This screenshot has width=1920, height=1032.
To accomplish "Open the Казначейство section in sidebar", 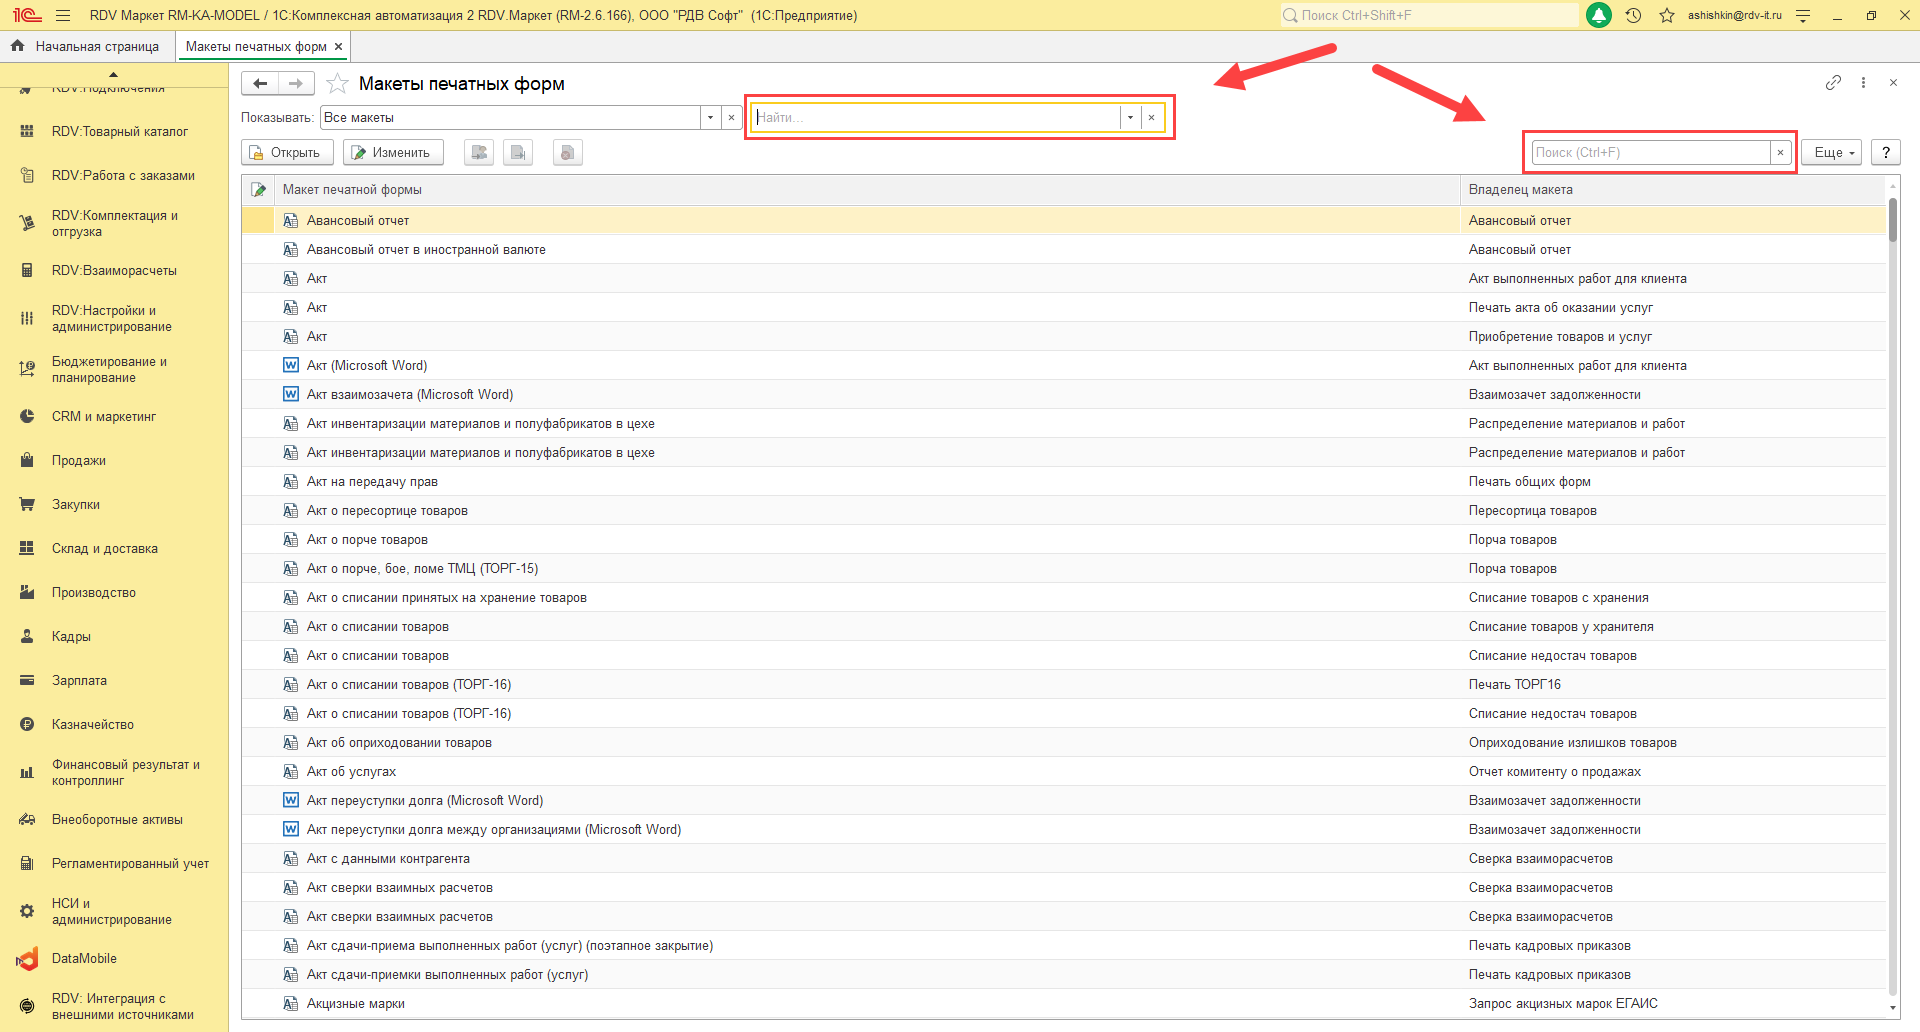I will tap(92, 725).
